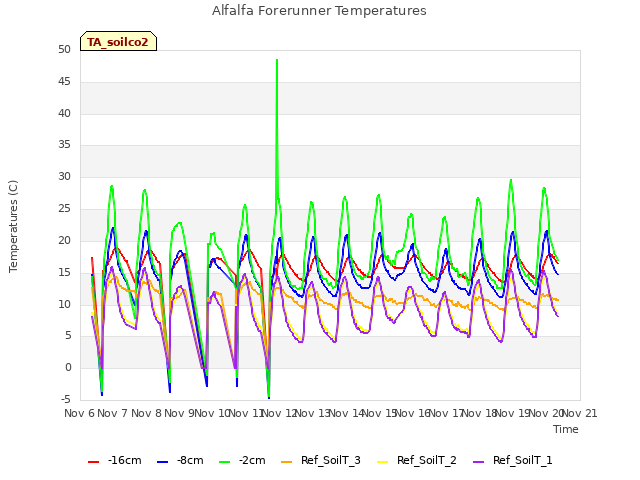Click the green spike peak near 48
The width and height of the screenshot is (640, 480).
pyautogui.click(x=277, y=60)
